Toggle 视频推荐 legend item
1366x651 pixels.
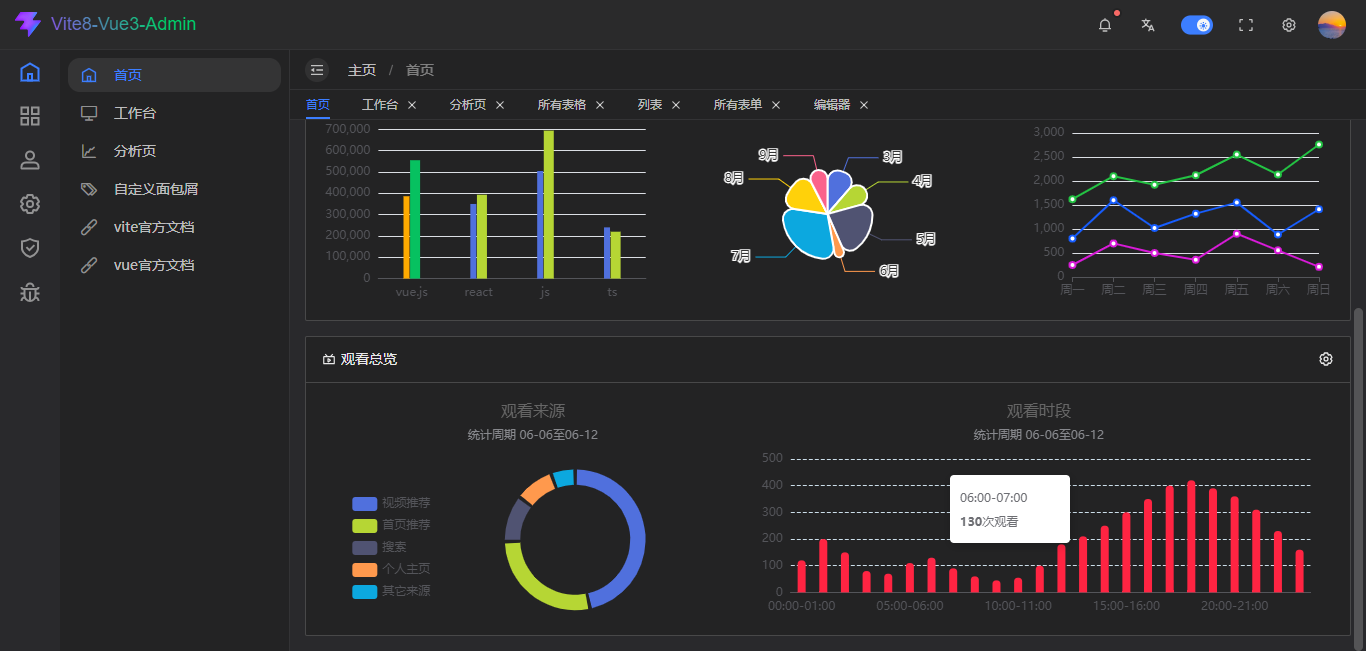392,503
